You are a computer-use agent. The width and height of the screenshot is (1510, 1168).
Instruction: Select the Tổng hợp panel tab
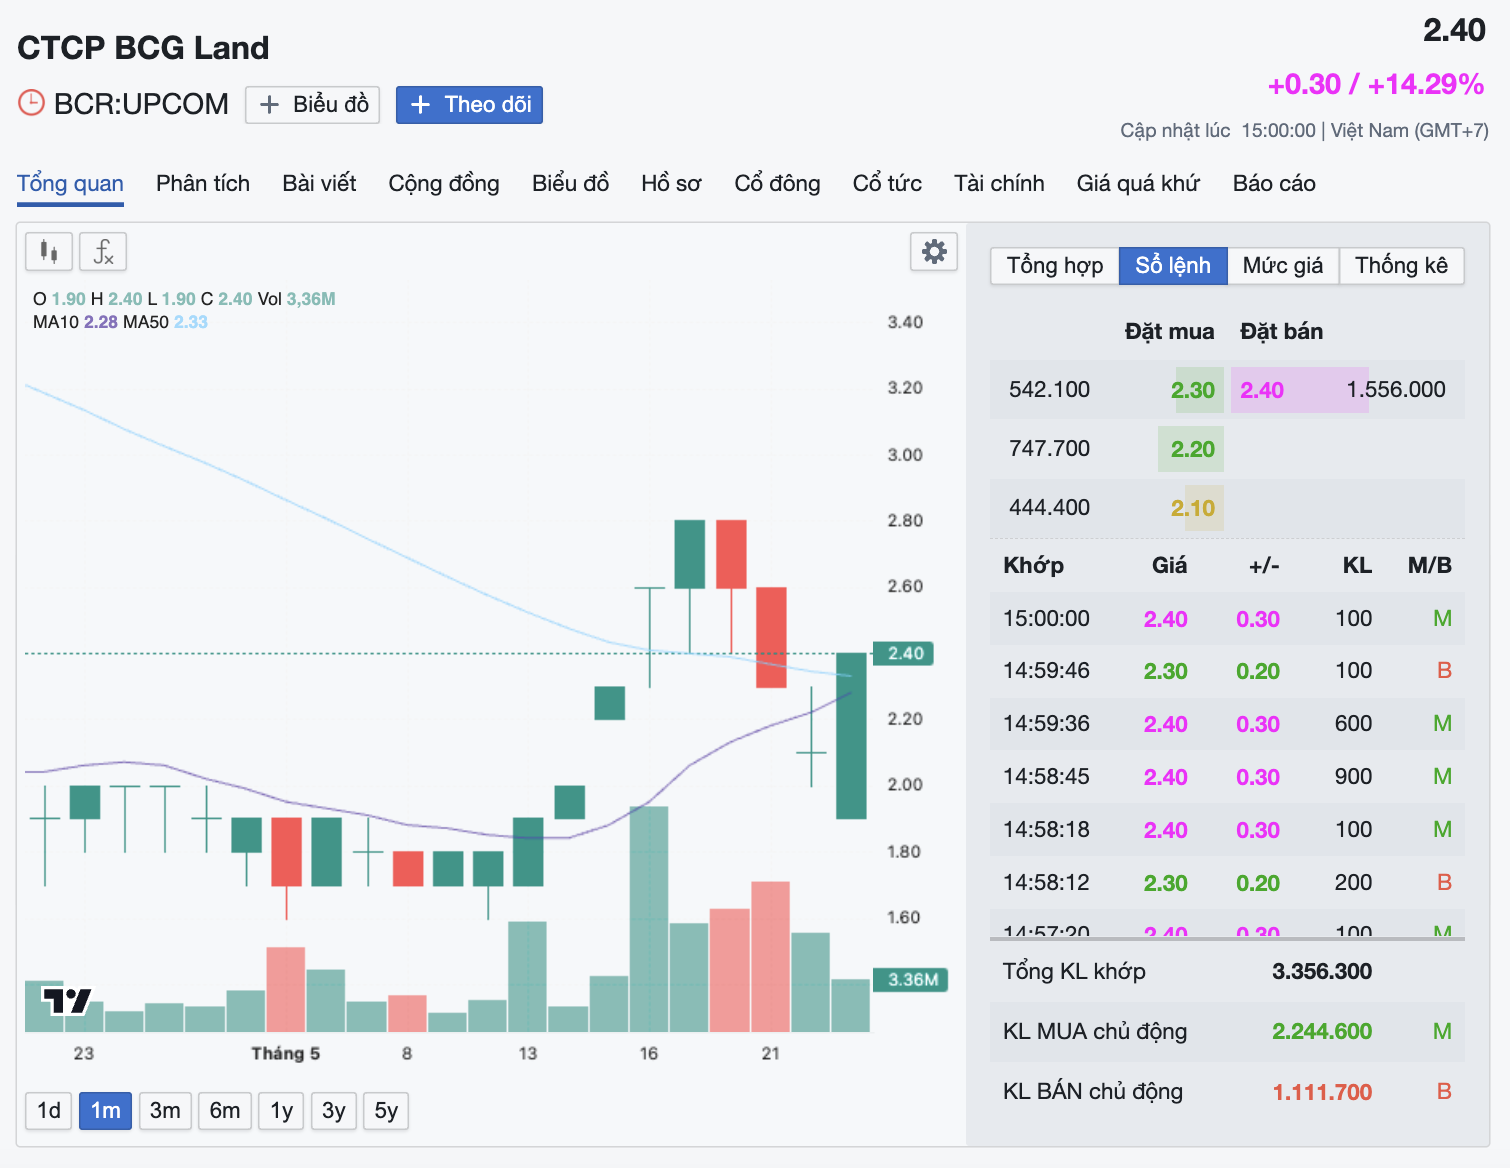1055,266
